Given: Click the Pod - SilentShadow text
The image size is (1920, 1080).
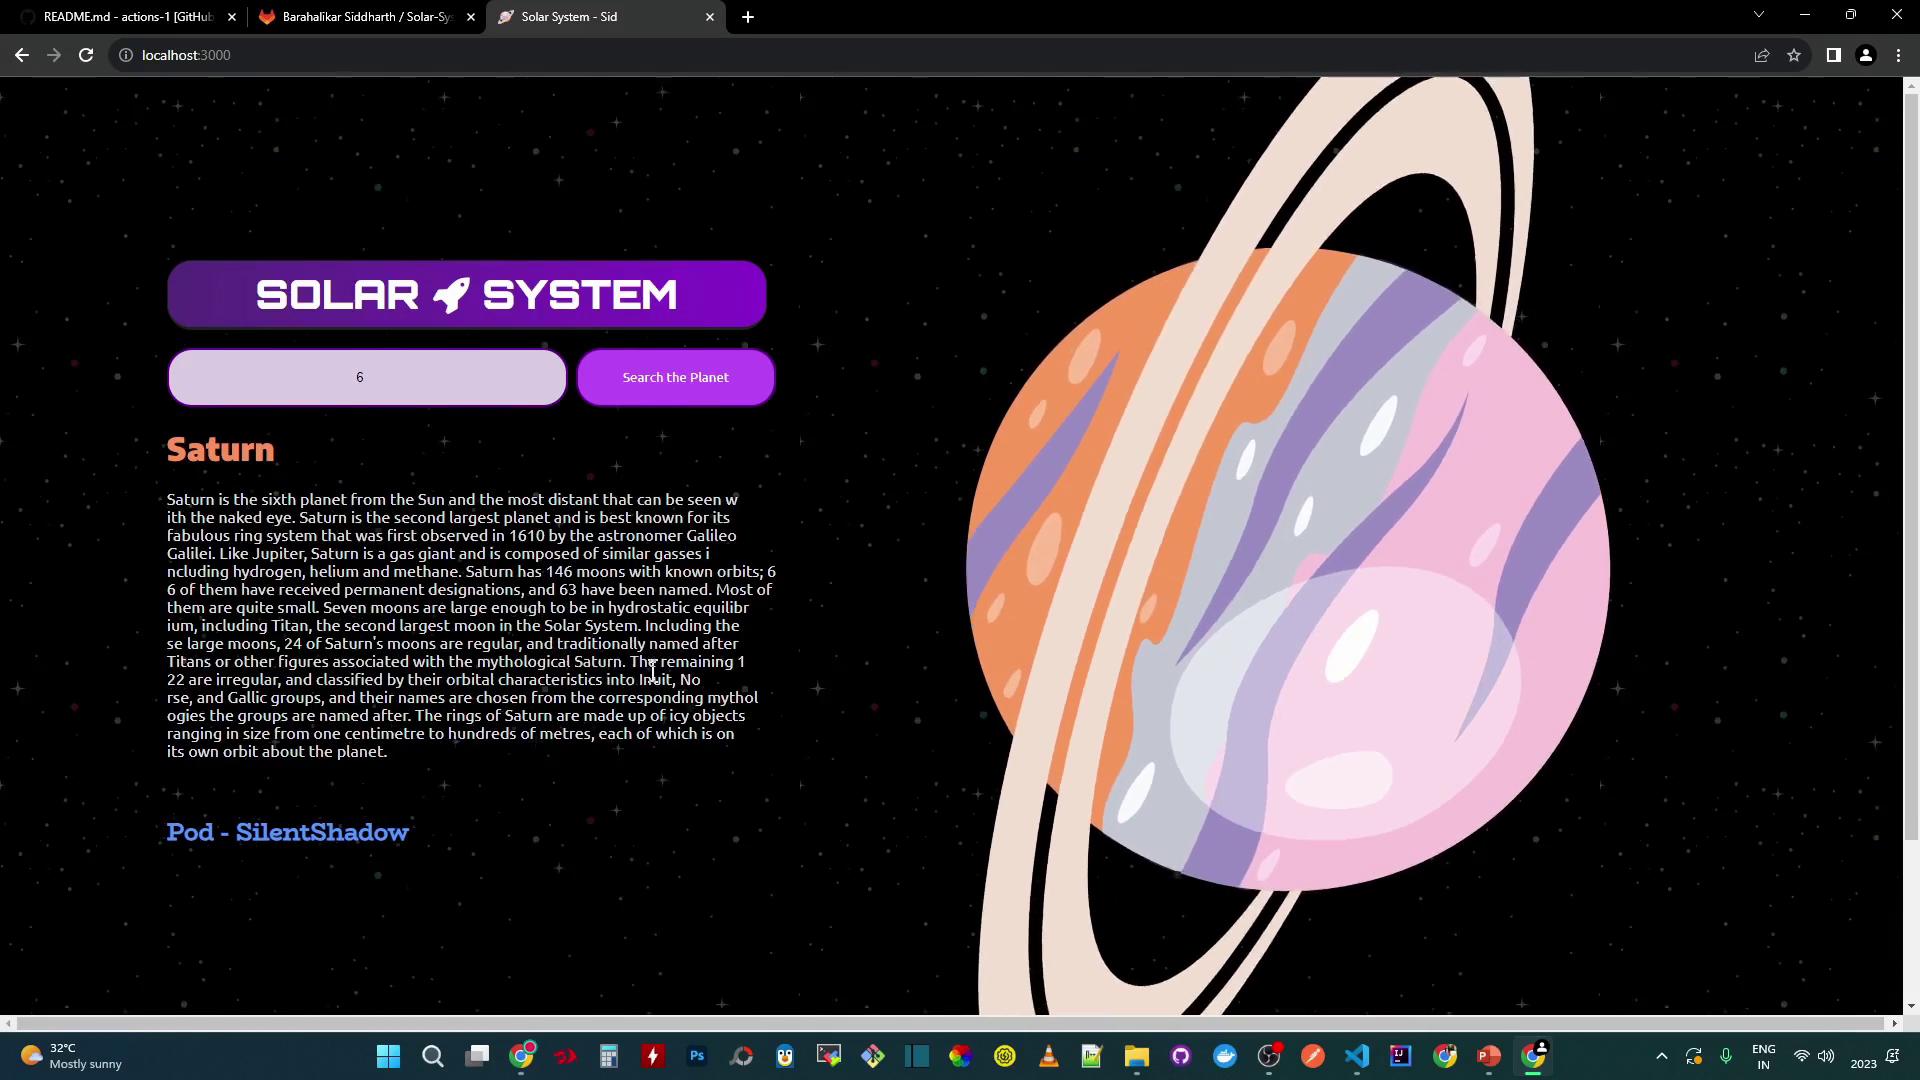Looking at the screenshot, I should pos(287,832).
